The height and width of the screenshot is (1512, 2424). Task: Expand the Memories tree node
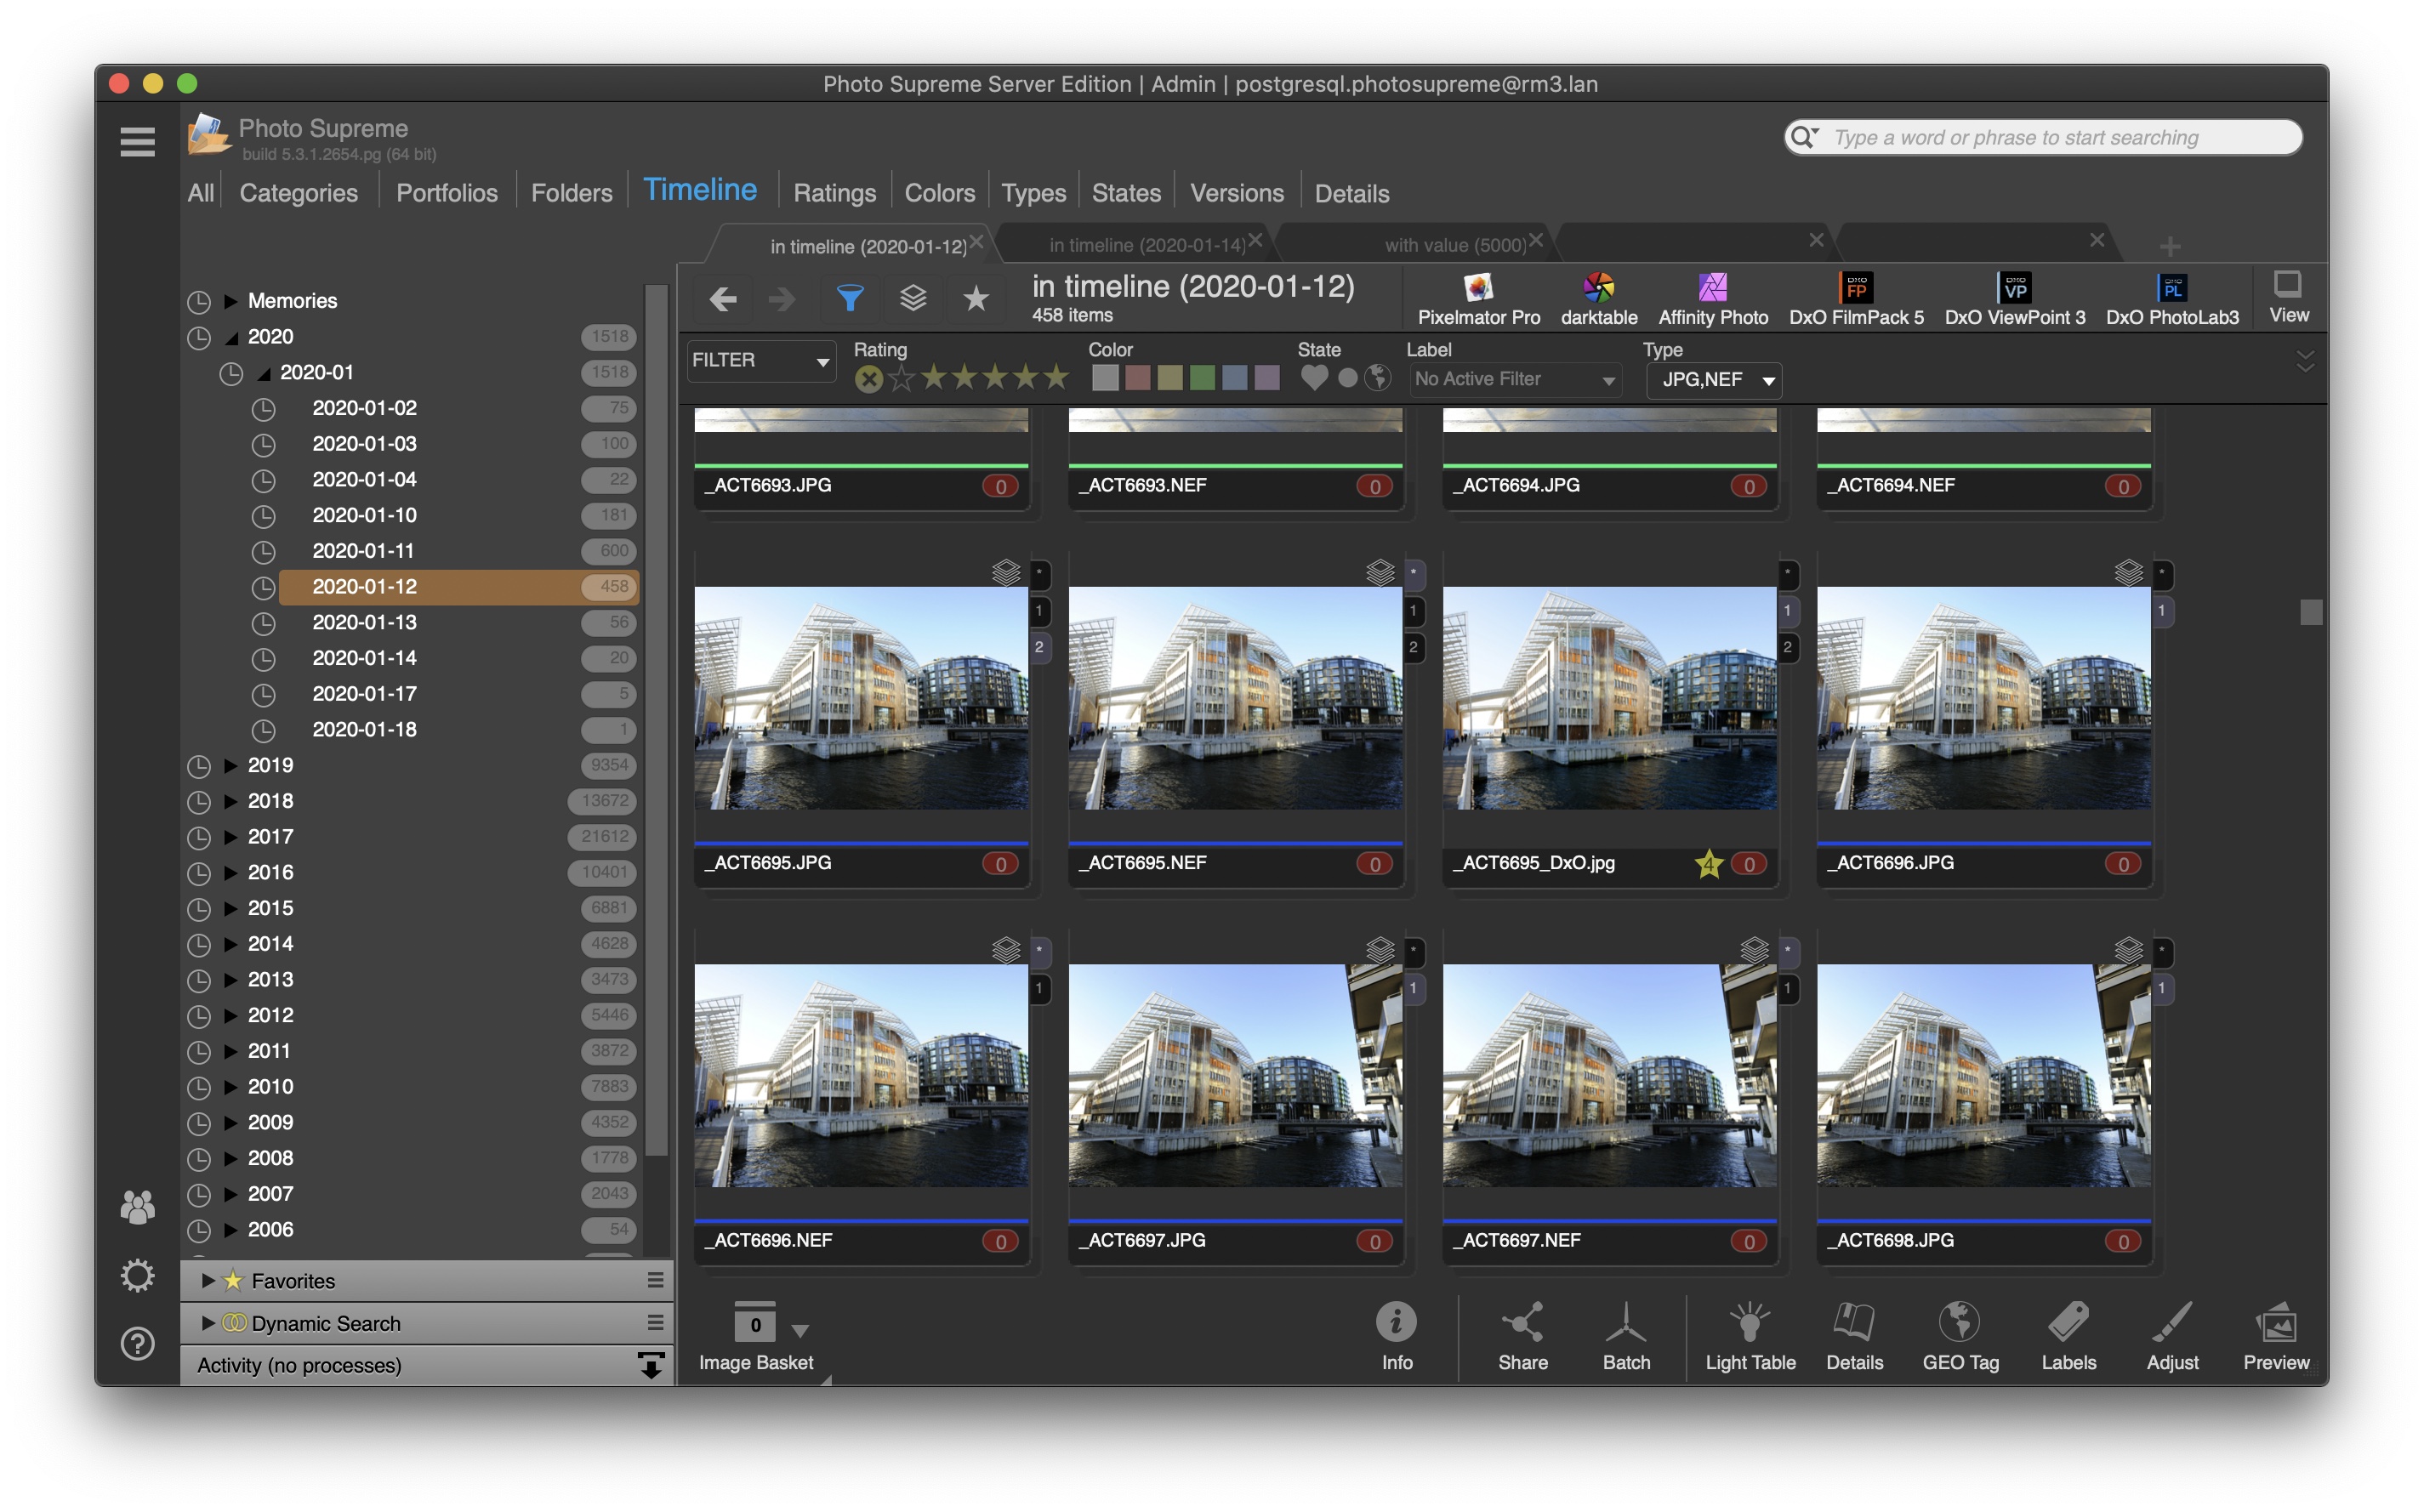coord(230,301)
